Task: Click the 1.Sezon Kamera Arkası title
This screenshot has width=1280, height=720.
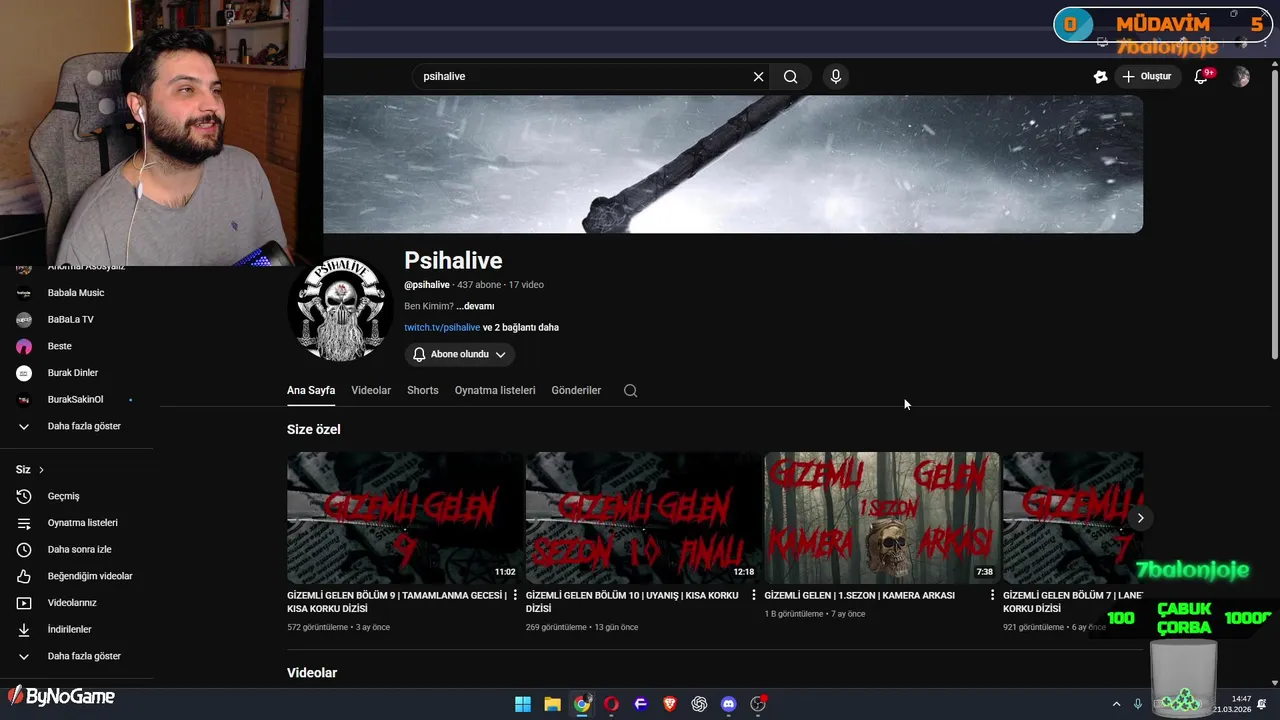Action: [859, 595]
